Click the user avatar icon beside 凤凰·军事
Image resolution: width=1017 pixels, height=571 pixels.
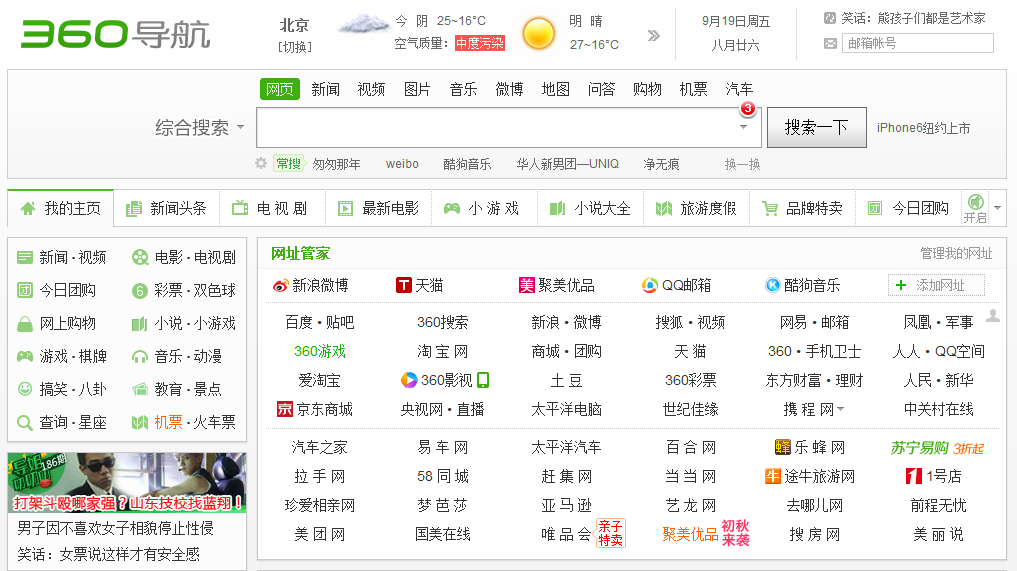tap(992, 316)
